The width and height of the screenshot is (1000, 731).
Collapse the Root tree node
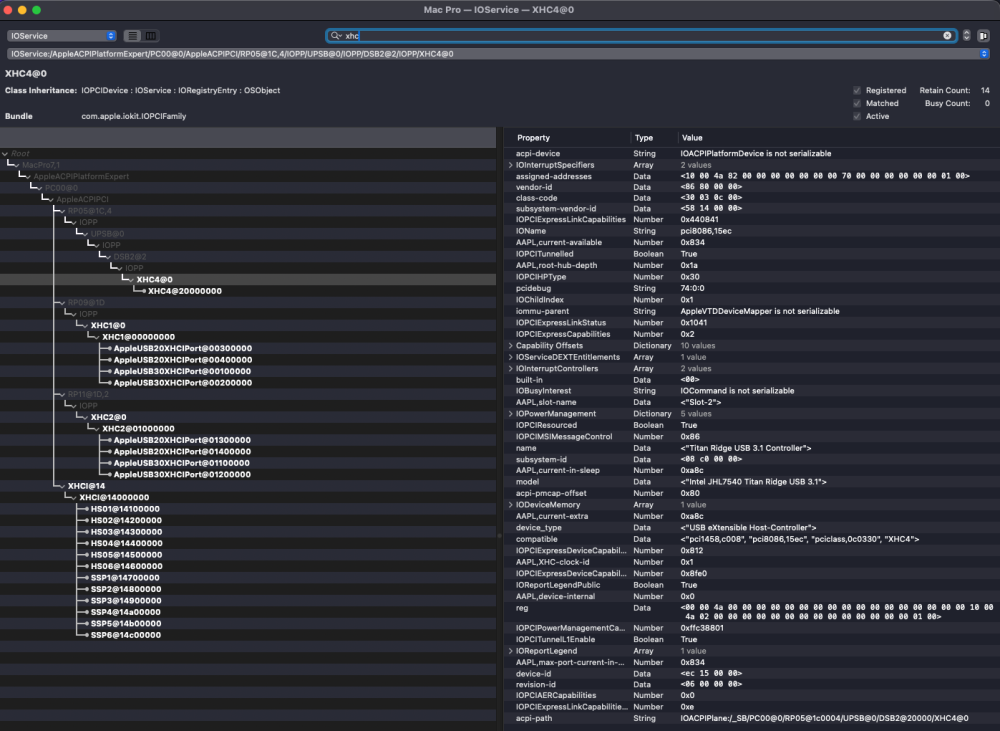[x=5, y=154]
